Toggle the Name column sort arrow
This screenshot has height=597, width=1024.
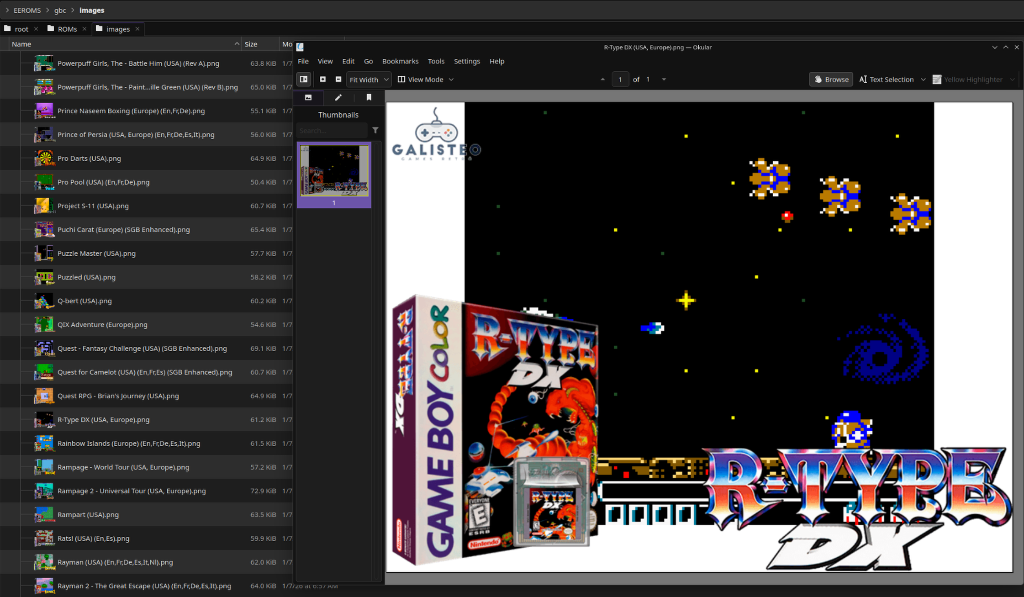click(x=236, y=44)
